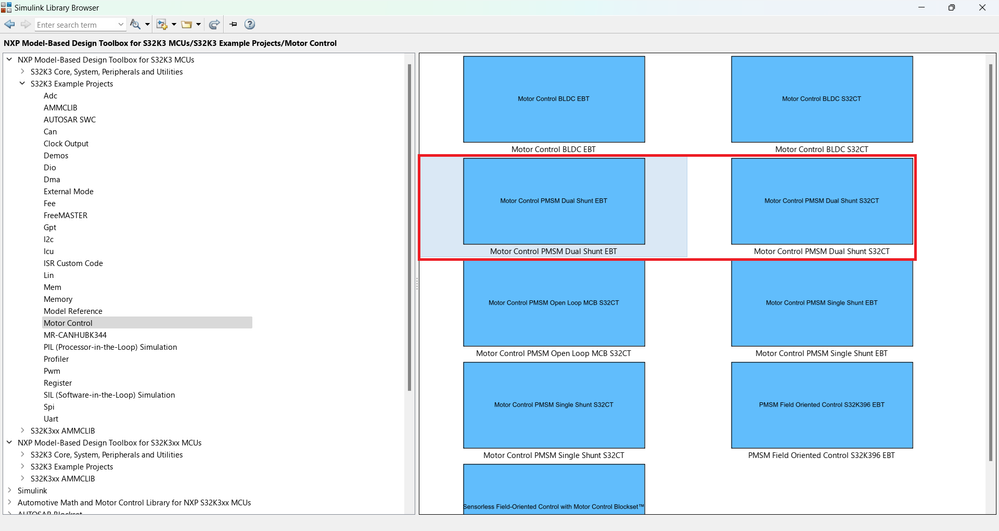Select SIL (Software-in-the-Loop) Simulation

pyautogui.click(x=109, y=395)
